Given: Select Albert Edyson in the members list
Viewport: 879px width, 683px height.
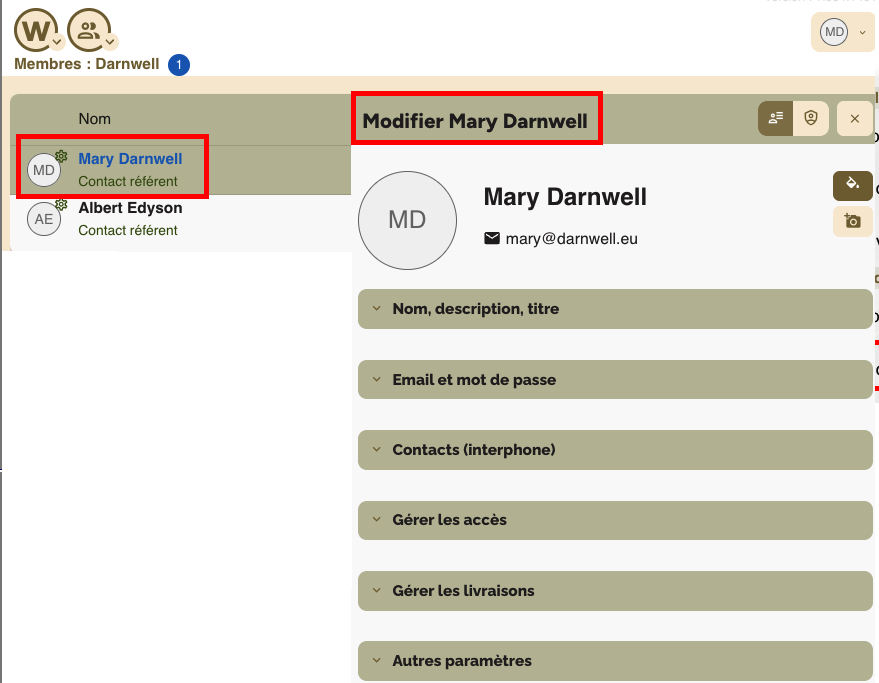Looking at the screenshot, I should (130, 209).
